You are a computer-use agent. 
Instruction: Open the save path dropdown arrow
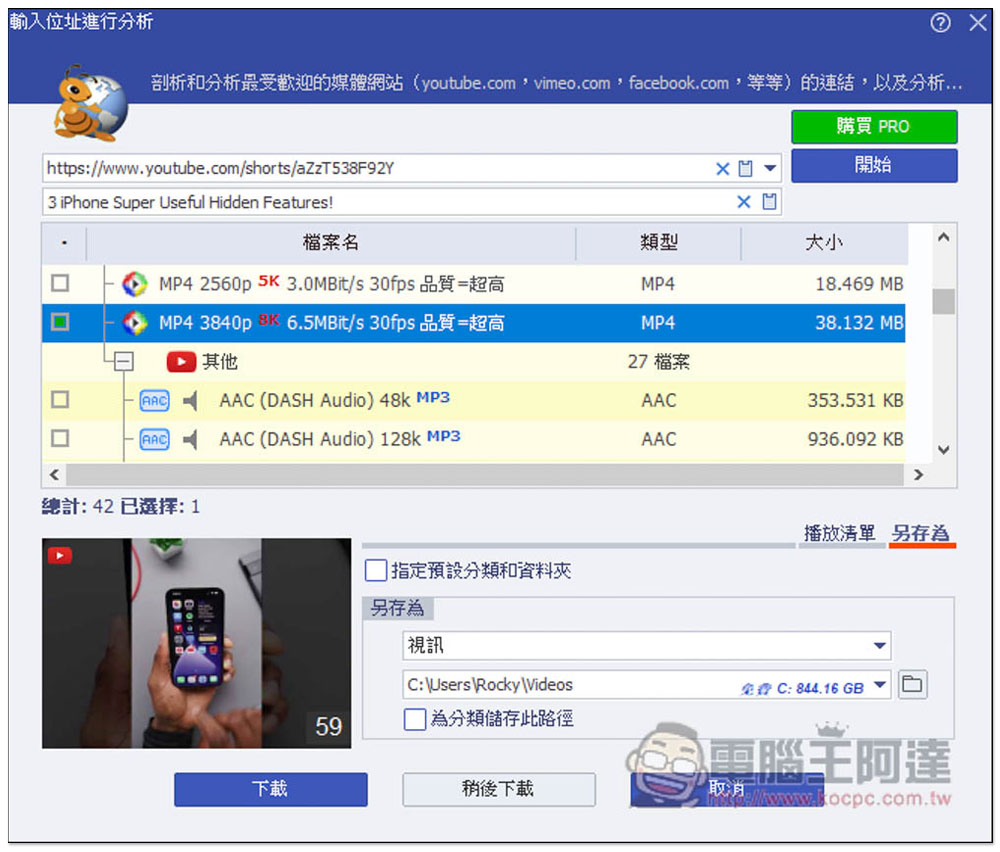click(879, 685)
